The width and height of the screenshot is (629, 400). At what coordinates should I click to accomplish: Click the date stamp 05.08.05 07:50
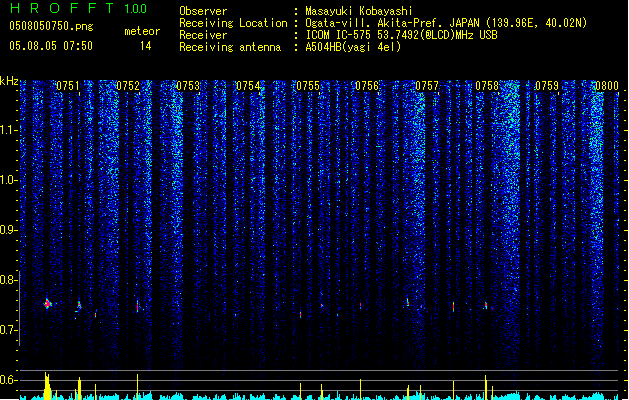(x=51, y=46)
